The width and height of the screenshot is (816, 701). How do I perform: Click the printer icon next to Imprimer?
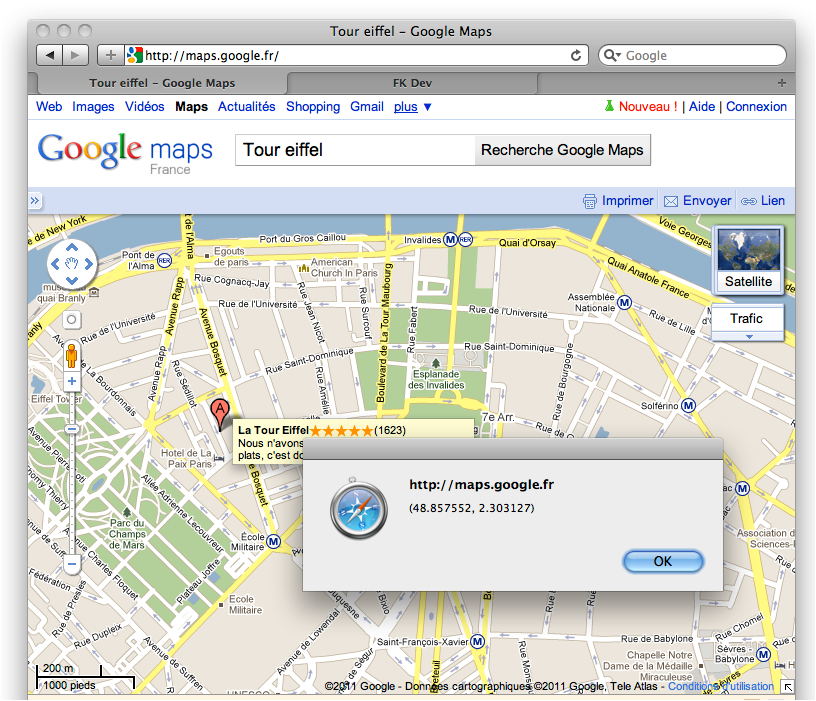(x=590, y=201)
